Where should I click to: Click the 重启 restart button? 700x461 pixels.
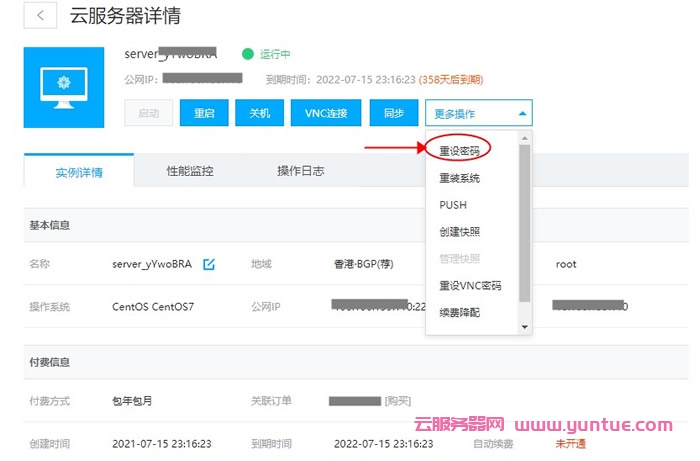(204, 113)
